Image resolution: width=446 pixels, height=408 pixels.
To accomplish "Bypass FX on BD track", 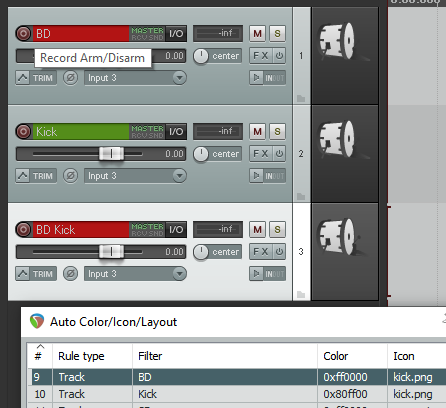I will [279, 56].
